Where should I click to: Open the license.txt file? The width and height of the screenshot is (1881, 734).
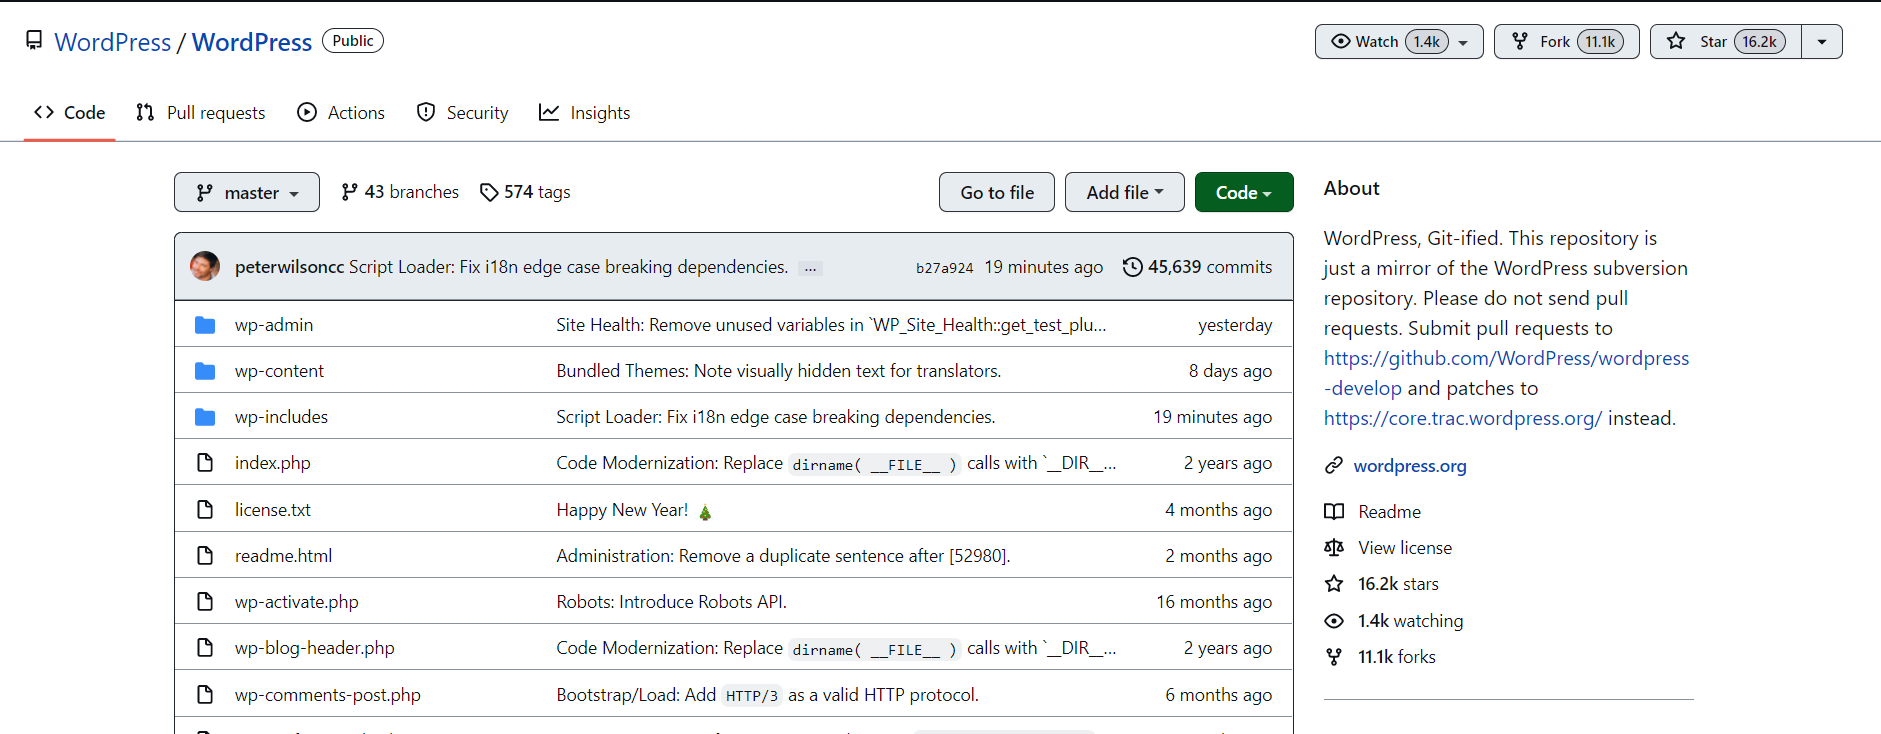[273, 510]
